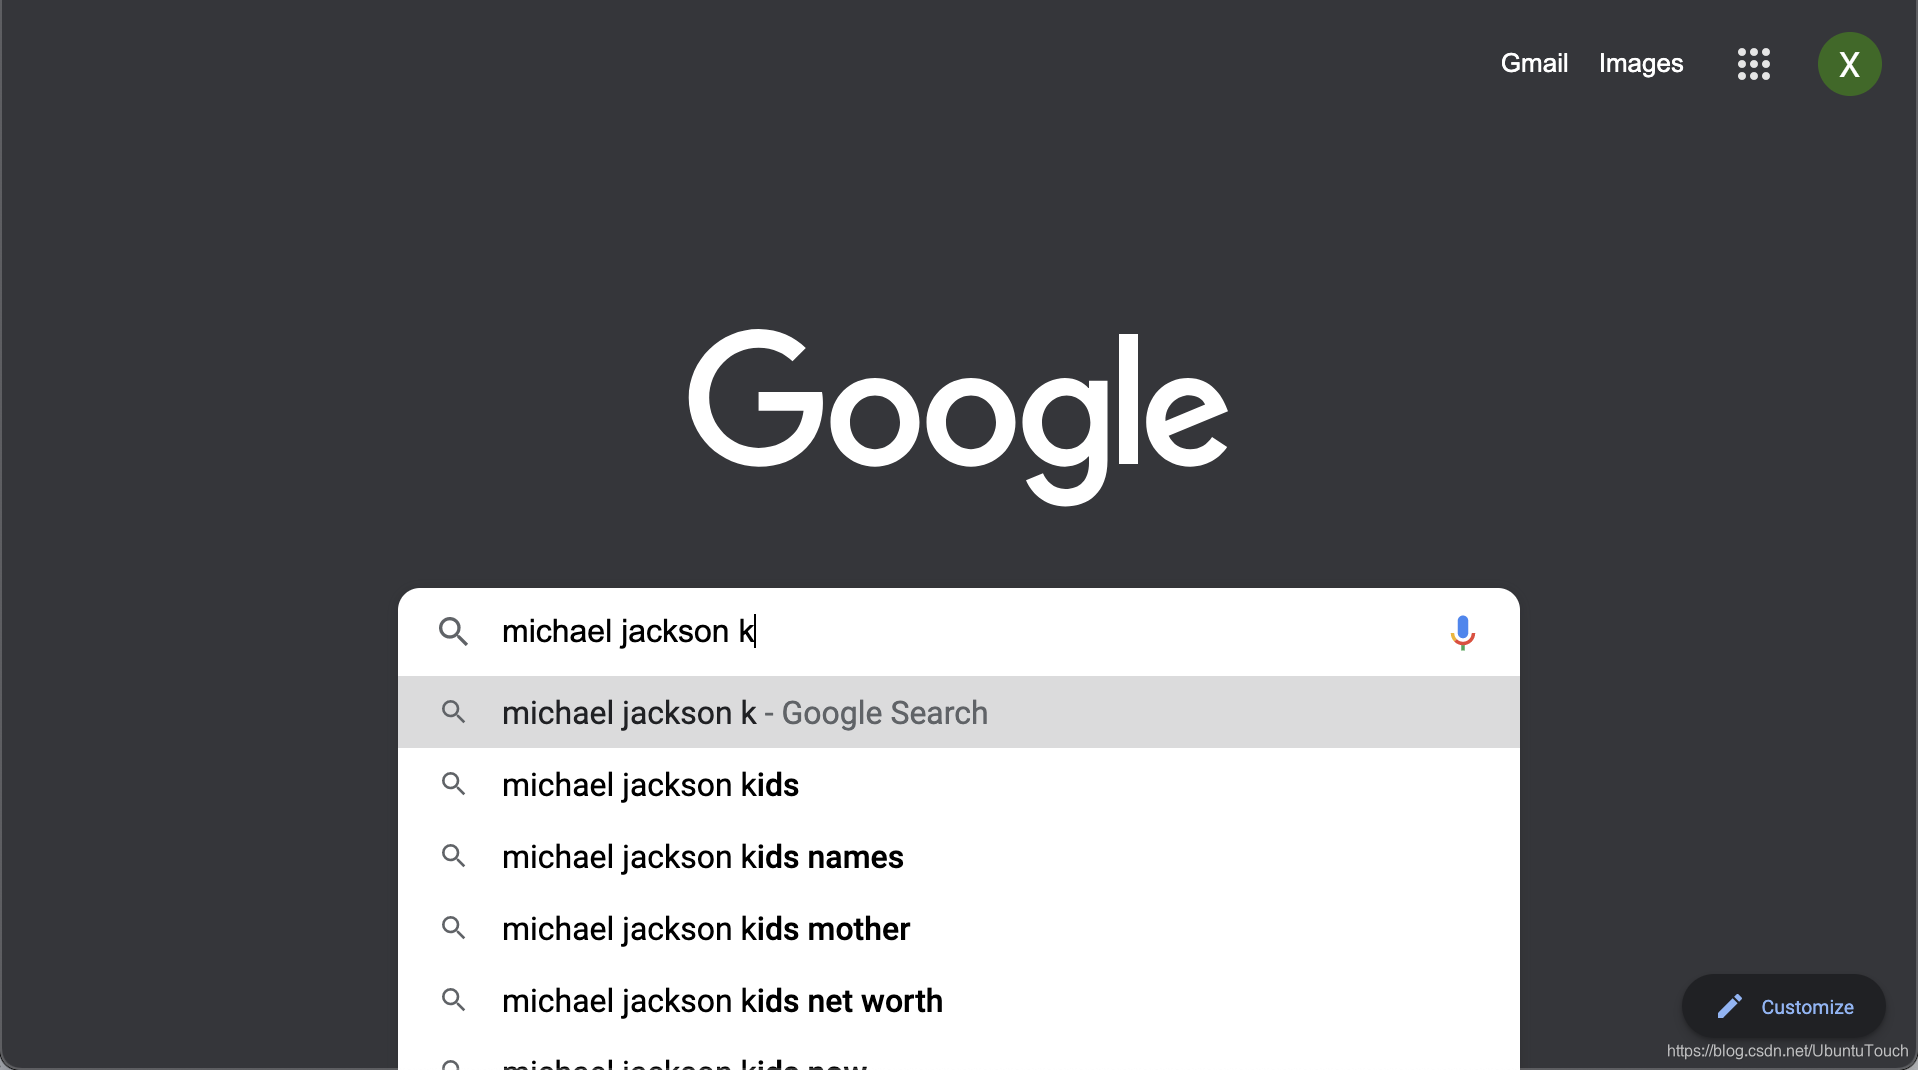Click inside the search input field
1918x1070 pixels.
click(900, 632)
